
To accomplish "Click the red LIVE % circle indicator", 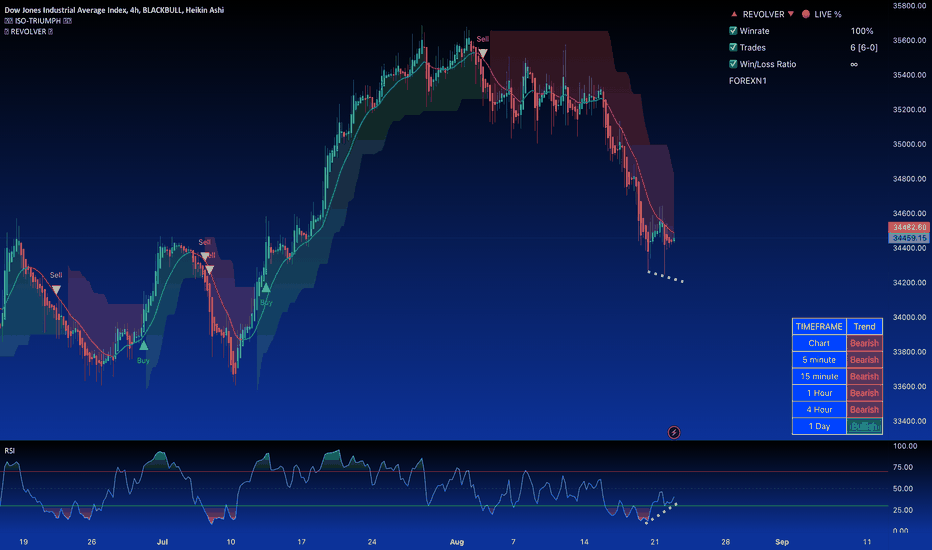I will coord(805,14).
